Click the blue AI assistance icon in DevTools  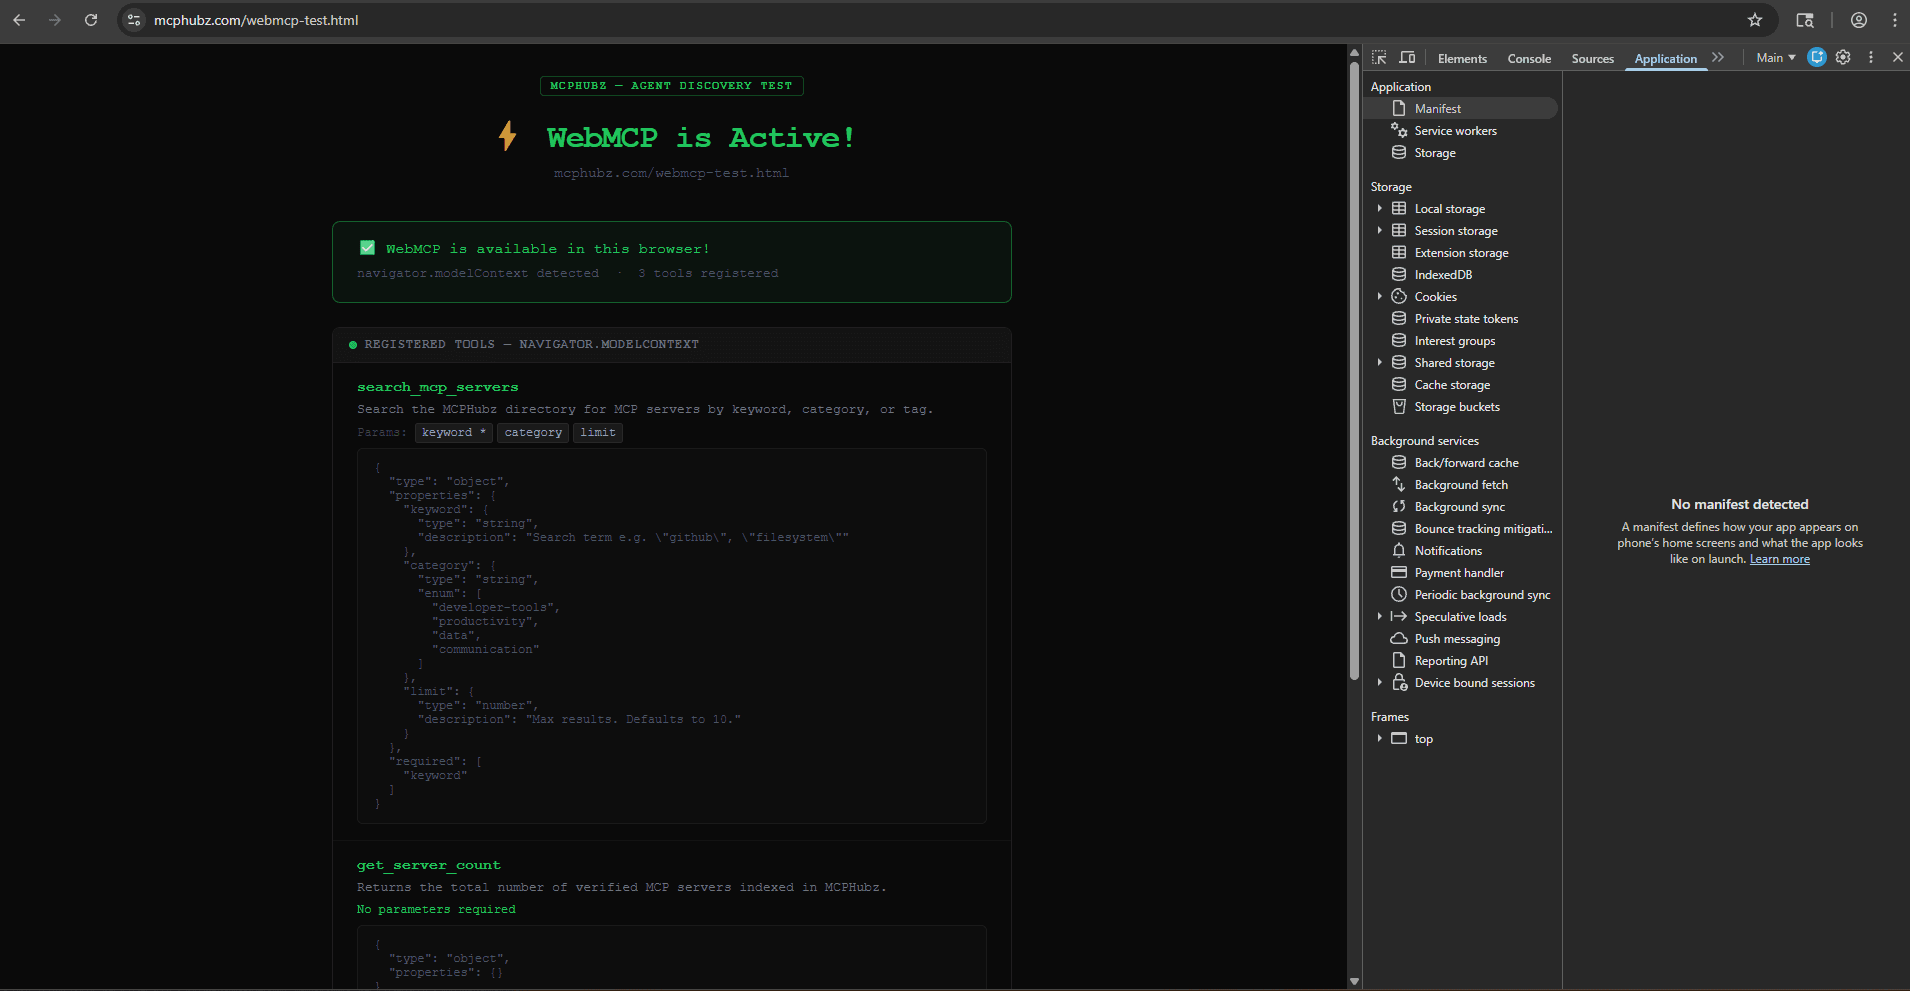(1817, 58)
